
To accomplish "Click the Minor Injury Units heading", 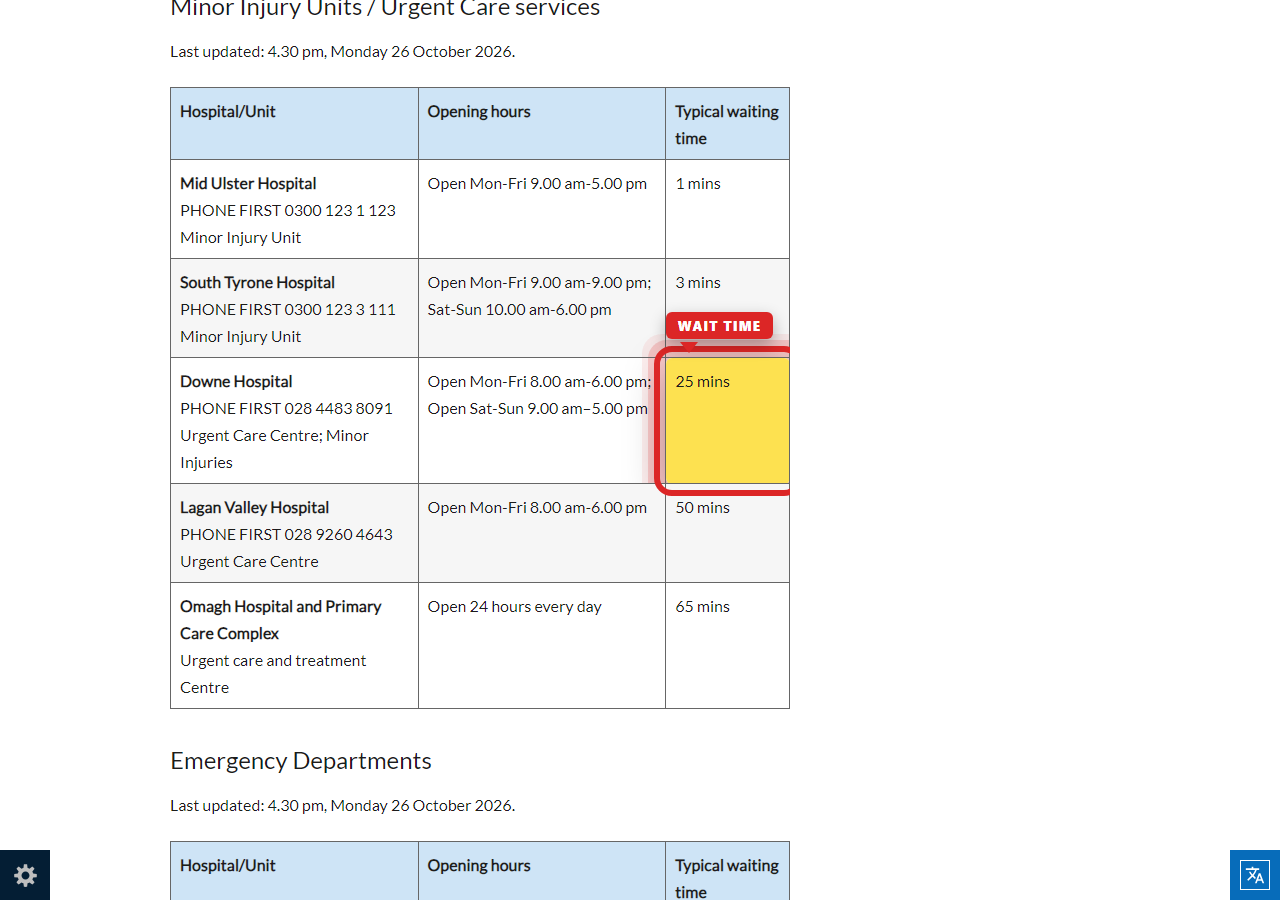I will [385, 8].
